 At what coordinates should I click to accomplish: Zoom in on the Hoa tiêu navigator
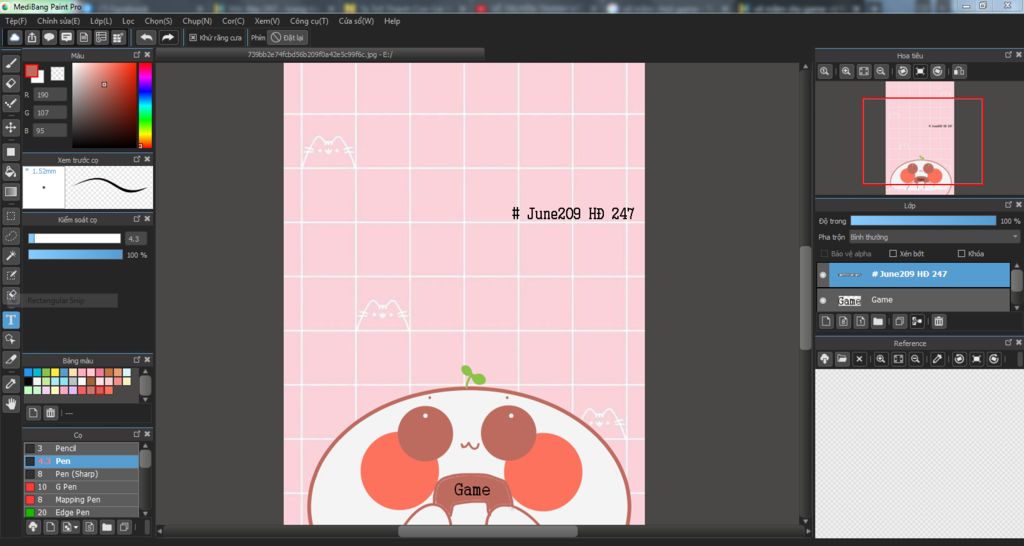click(x=846, y=71)
